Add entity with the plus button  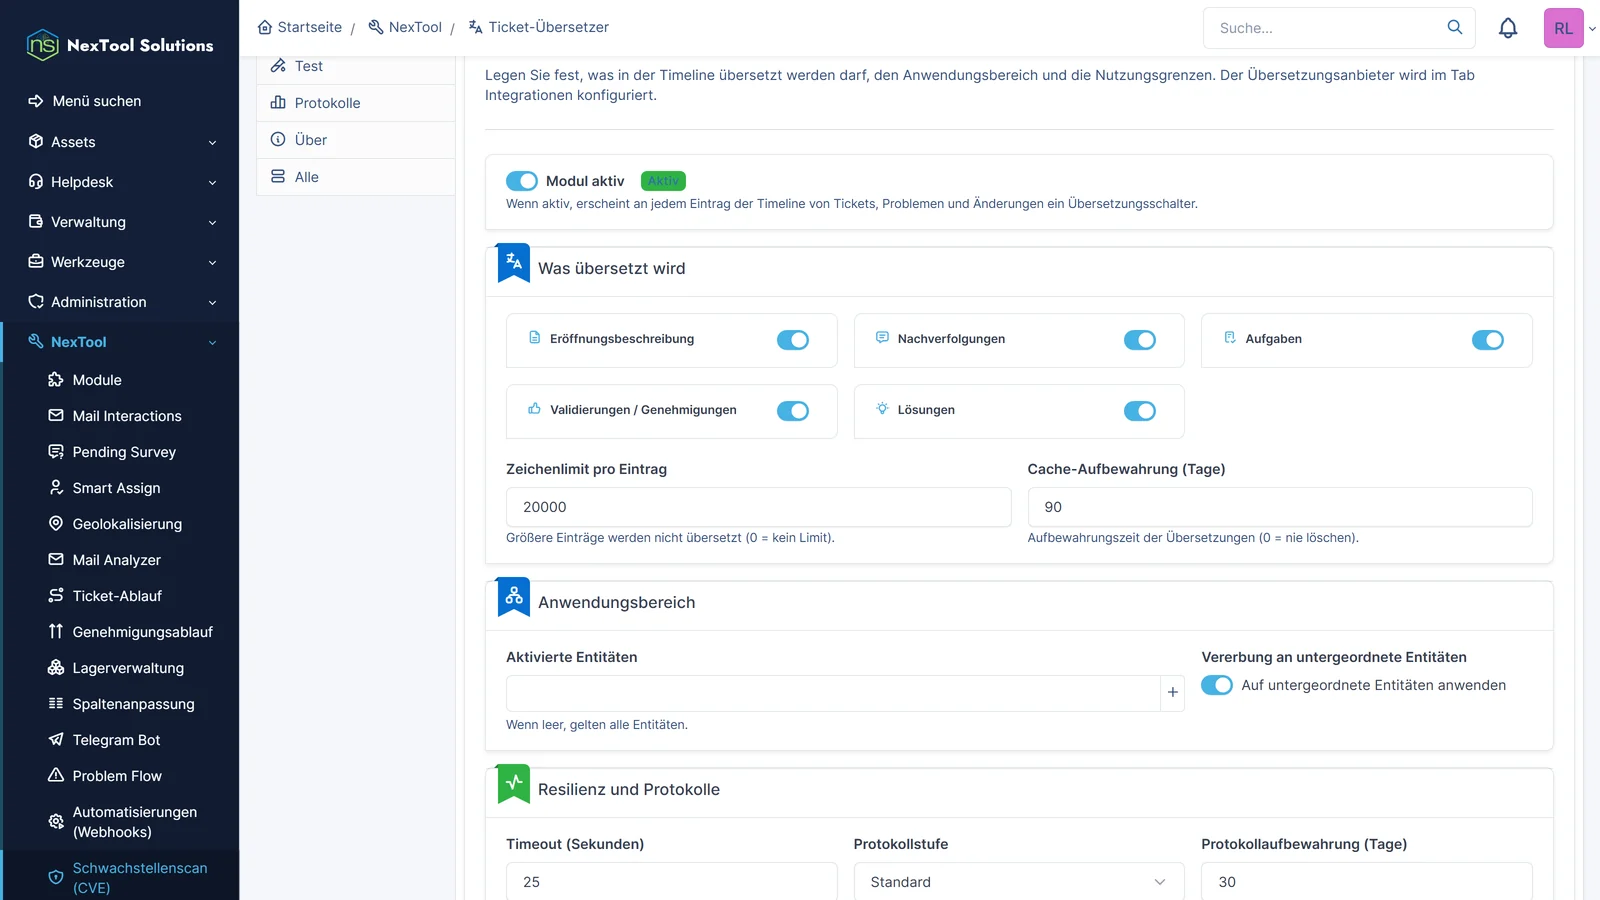[x=1172, y=692]
